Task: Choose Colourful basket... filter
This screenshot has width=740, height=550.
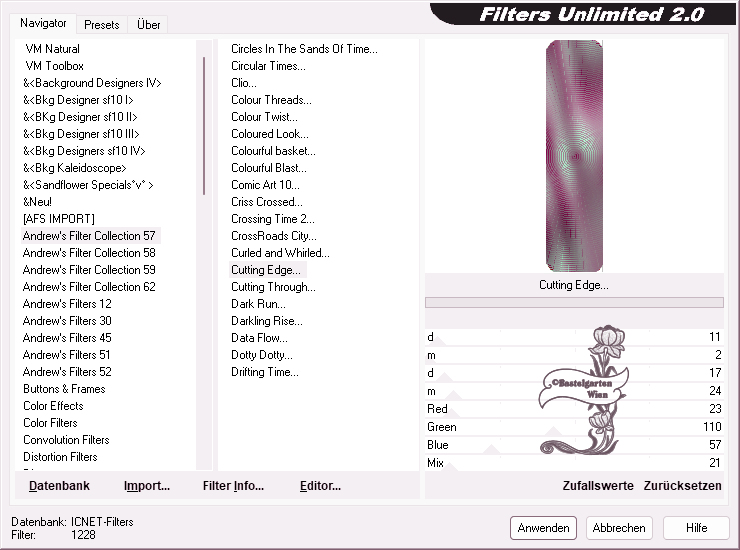Action: tap(273, 151)
